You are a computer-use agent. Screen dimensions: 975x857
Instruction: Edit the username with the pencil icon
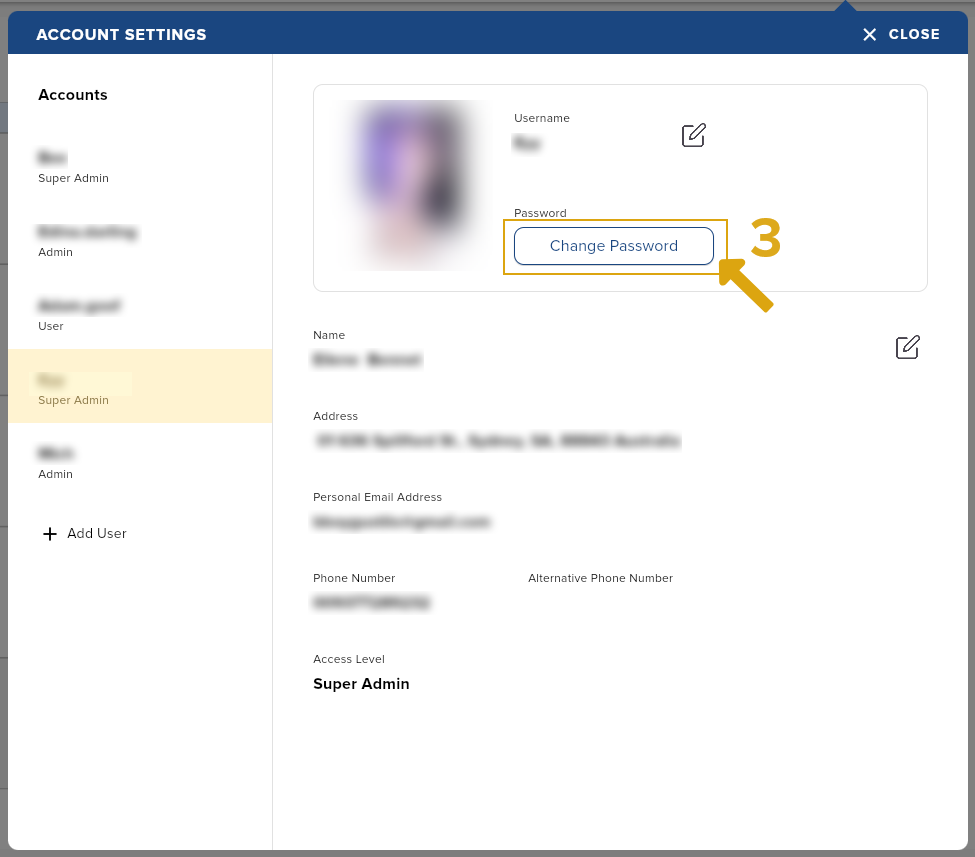click(693, 135)
